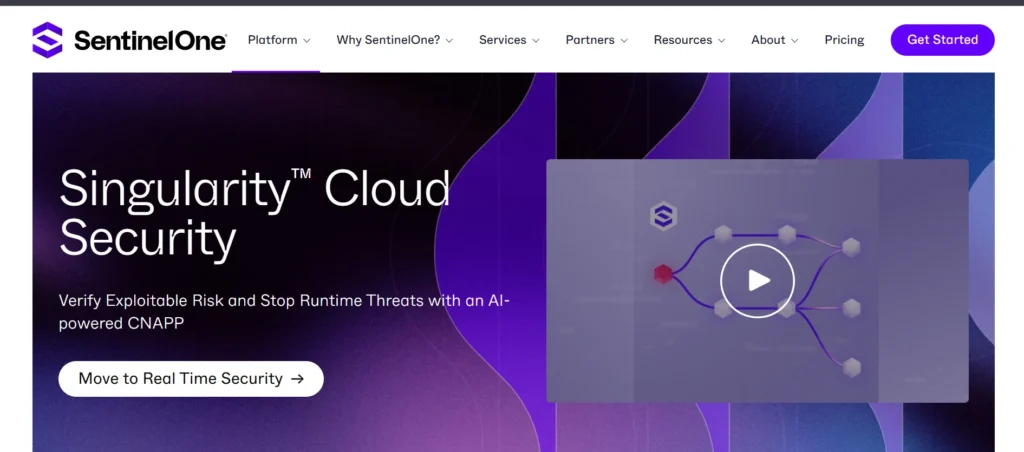Screen dimensions: 1024x452
Task: Expand the Platform chevron arrow
Action: [x=306, y=40]
